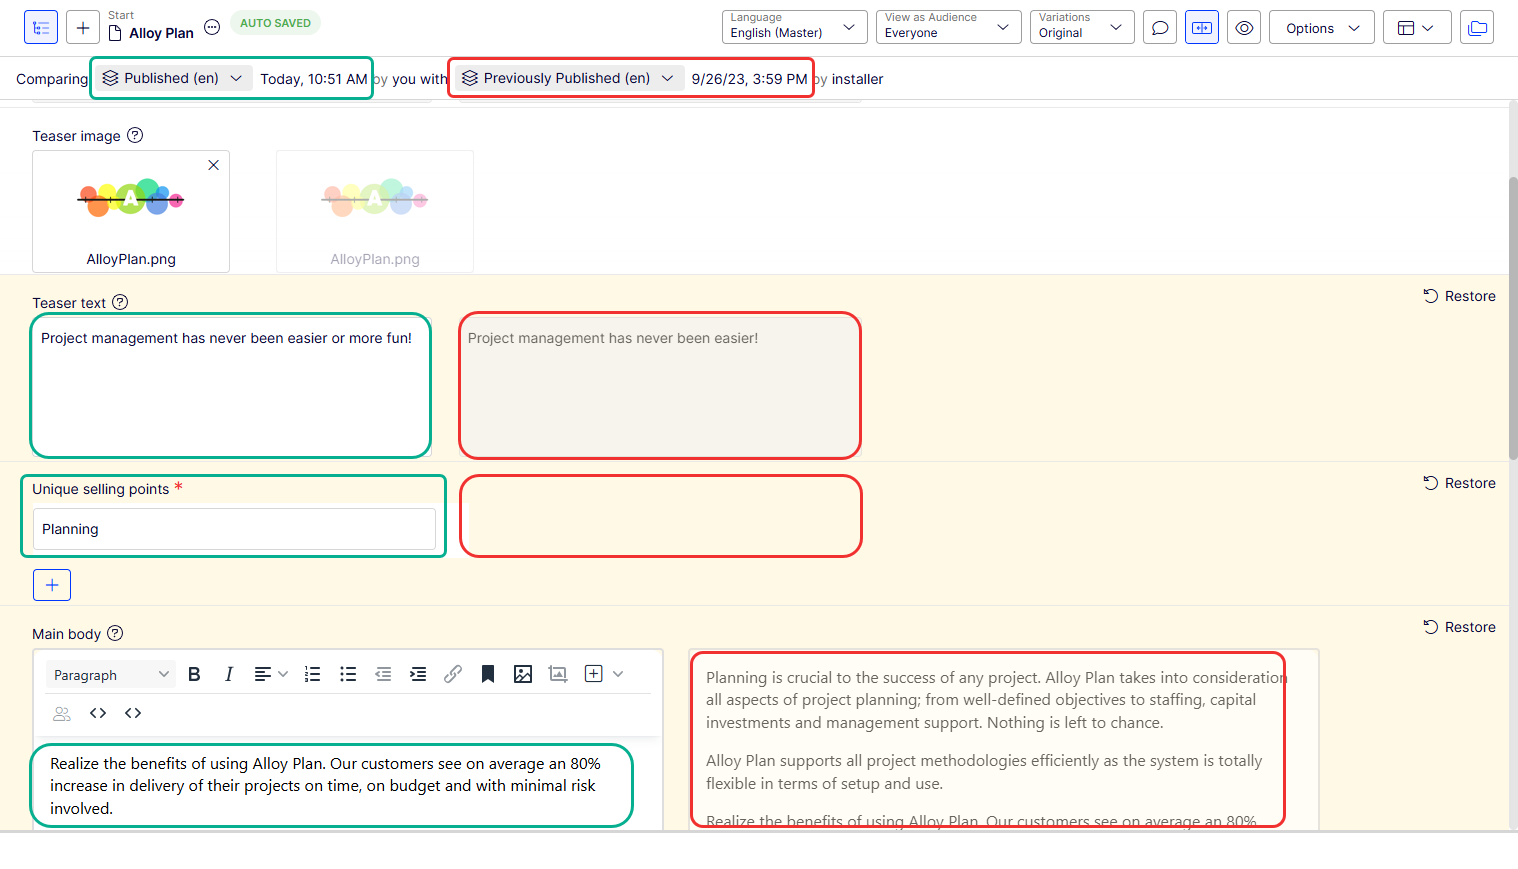
Task: Click the insert image icon
Action: [x=523, y=675]
